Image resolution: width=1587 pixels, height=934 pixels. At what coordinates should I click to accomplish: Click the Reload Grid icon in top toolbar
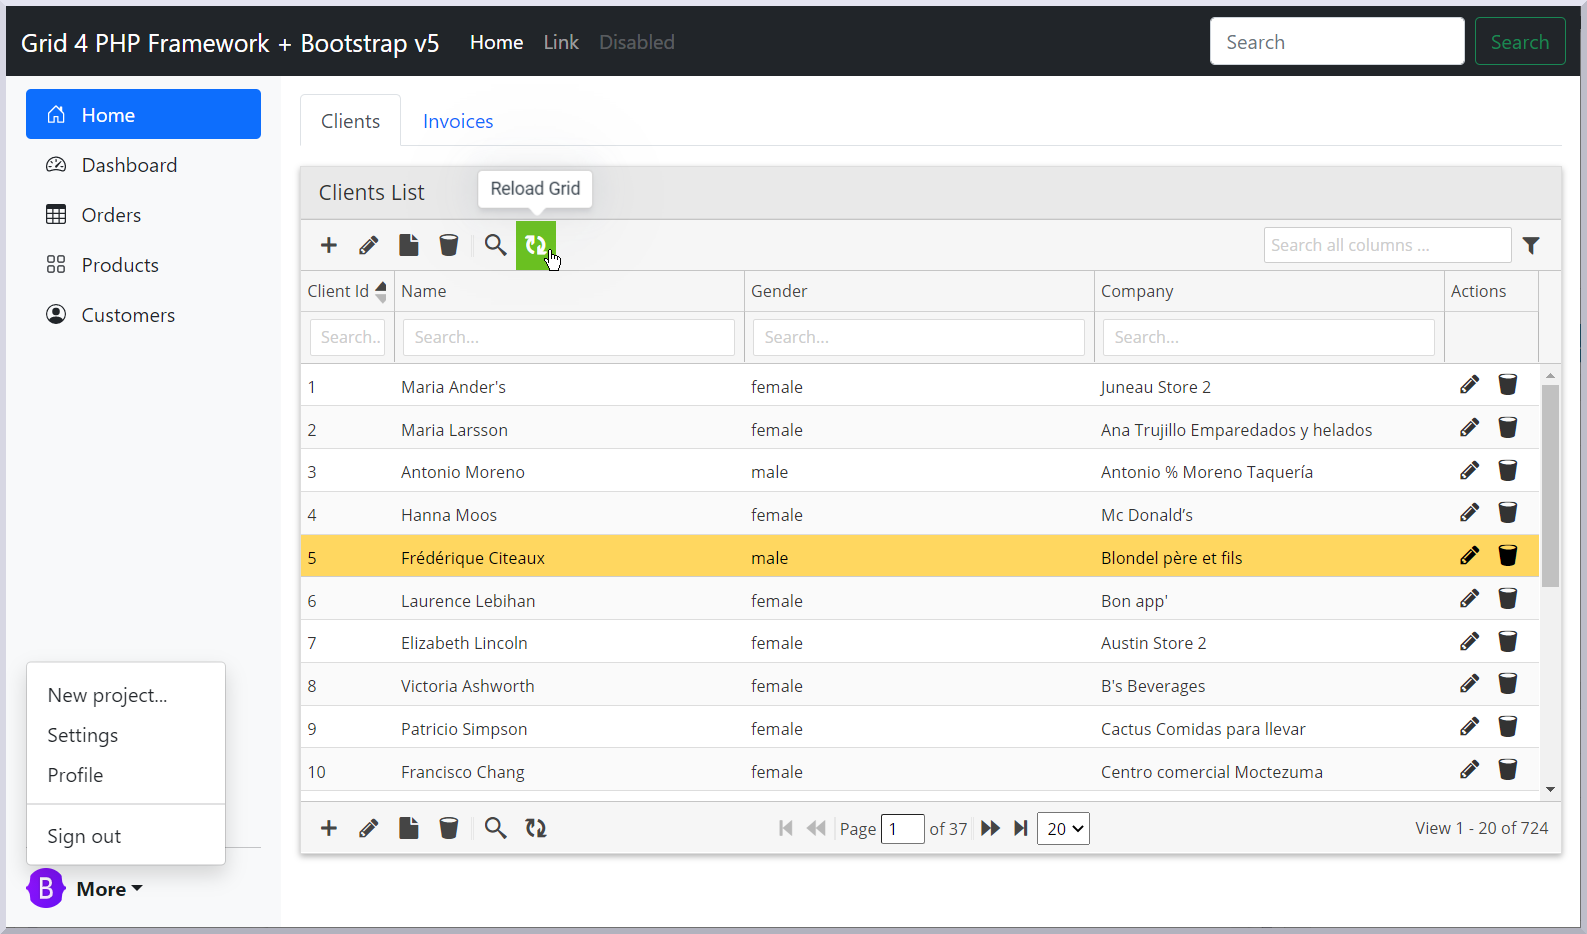535,245
